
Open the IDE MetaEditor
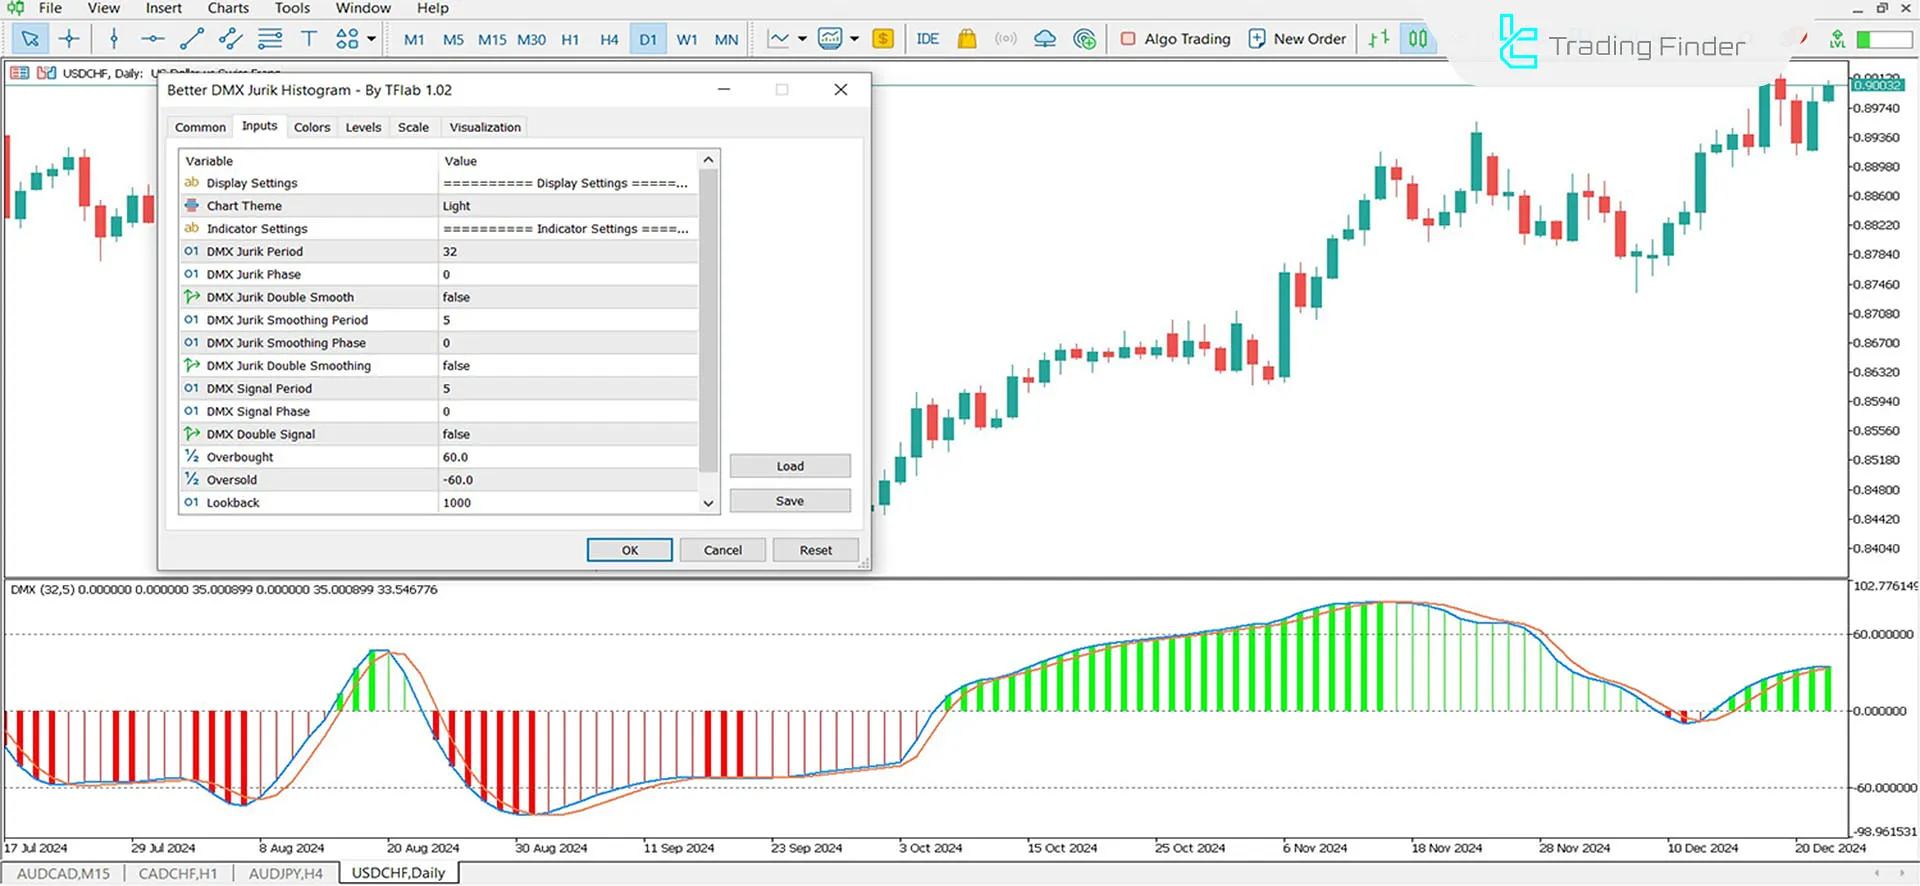click(927, 39)
